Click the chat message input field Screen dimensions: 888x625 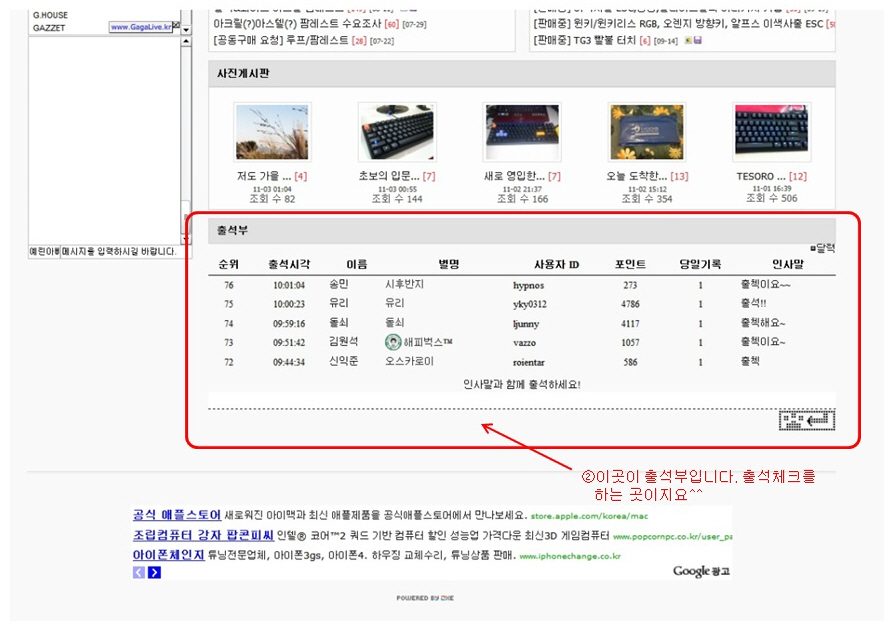pos(126,251)
